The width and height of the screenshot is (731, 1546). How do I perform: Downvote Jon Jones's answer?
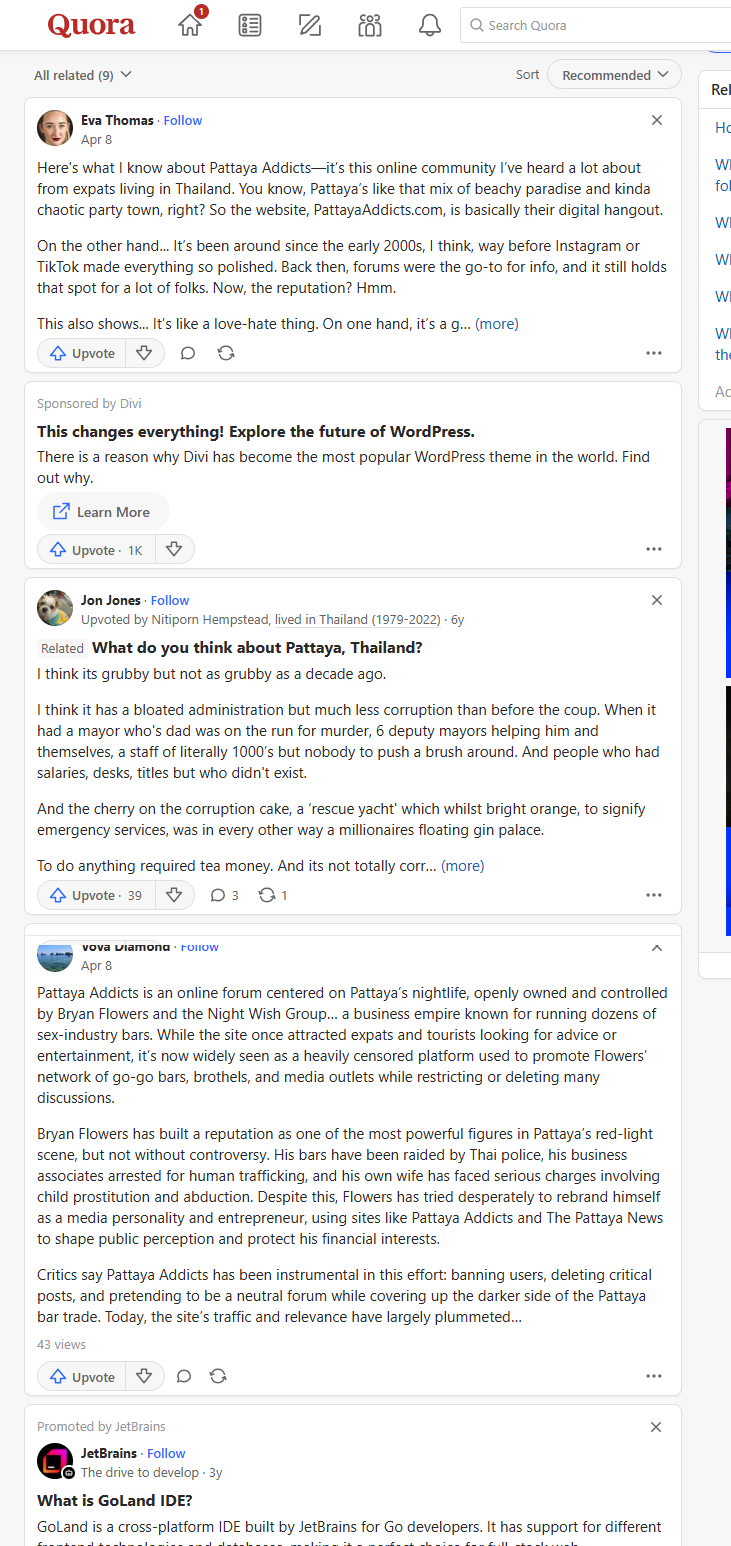pos(174,895)
